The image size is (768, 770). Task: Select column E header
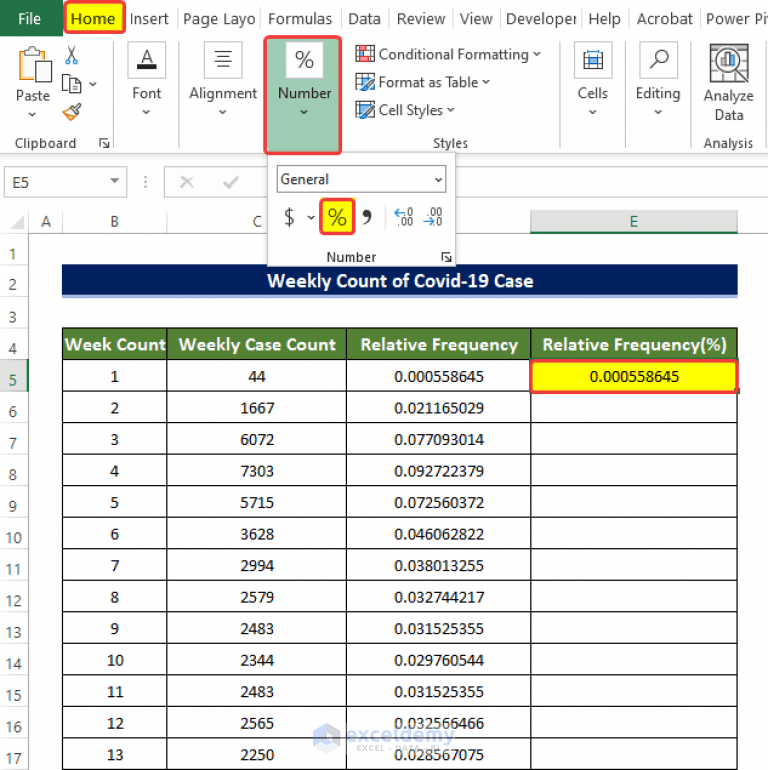pos(633,221)
